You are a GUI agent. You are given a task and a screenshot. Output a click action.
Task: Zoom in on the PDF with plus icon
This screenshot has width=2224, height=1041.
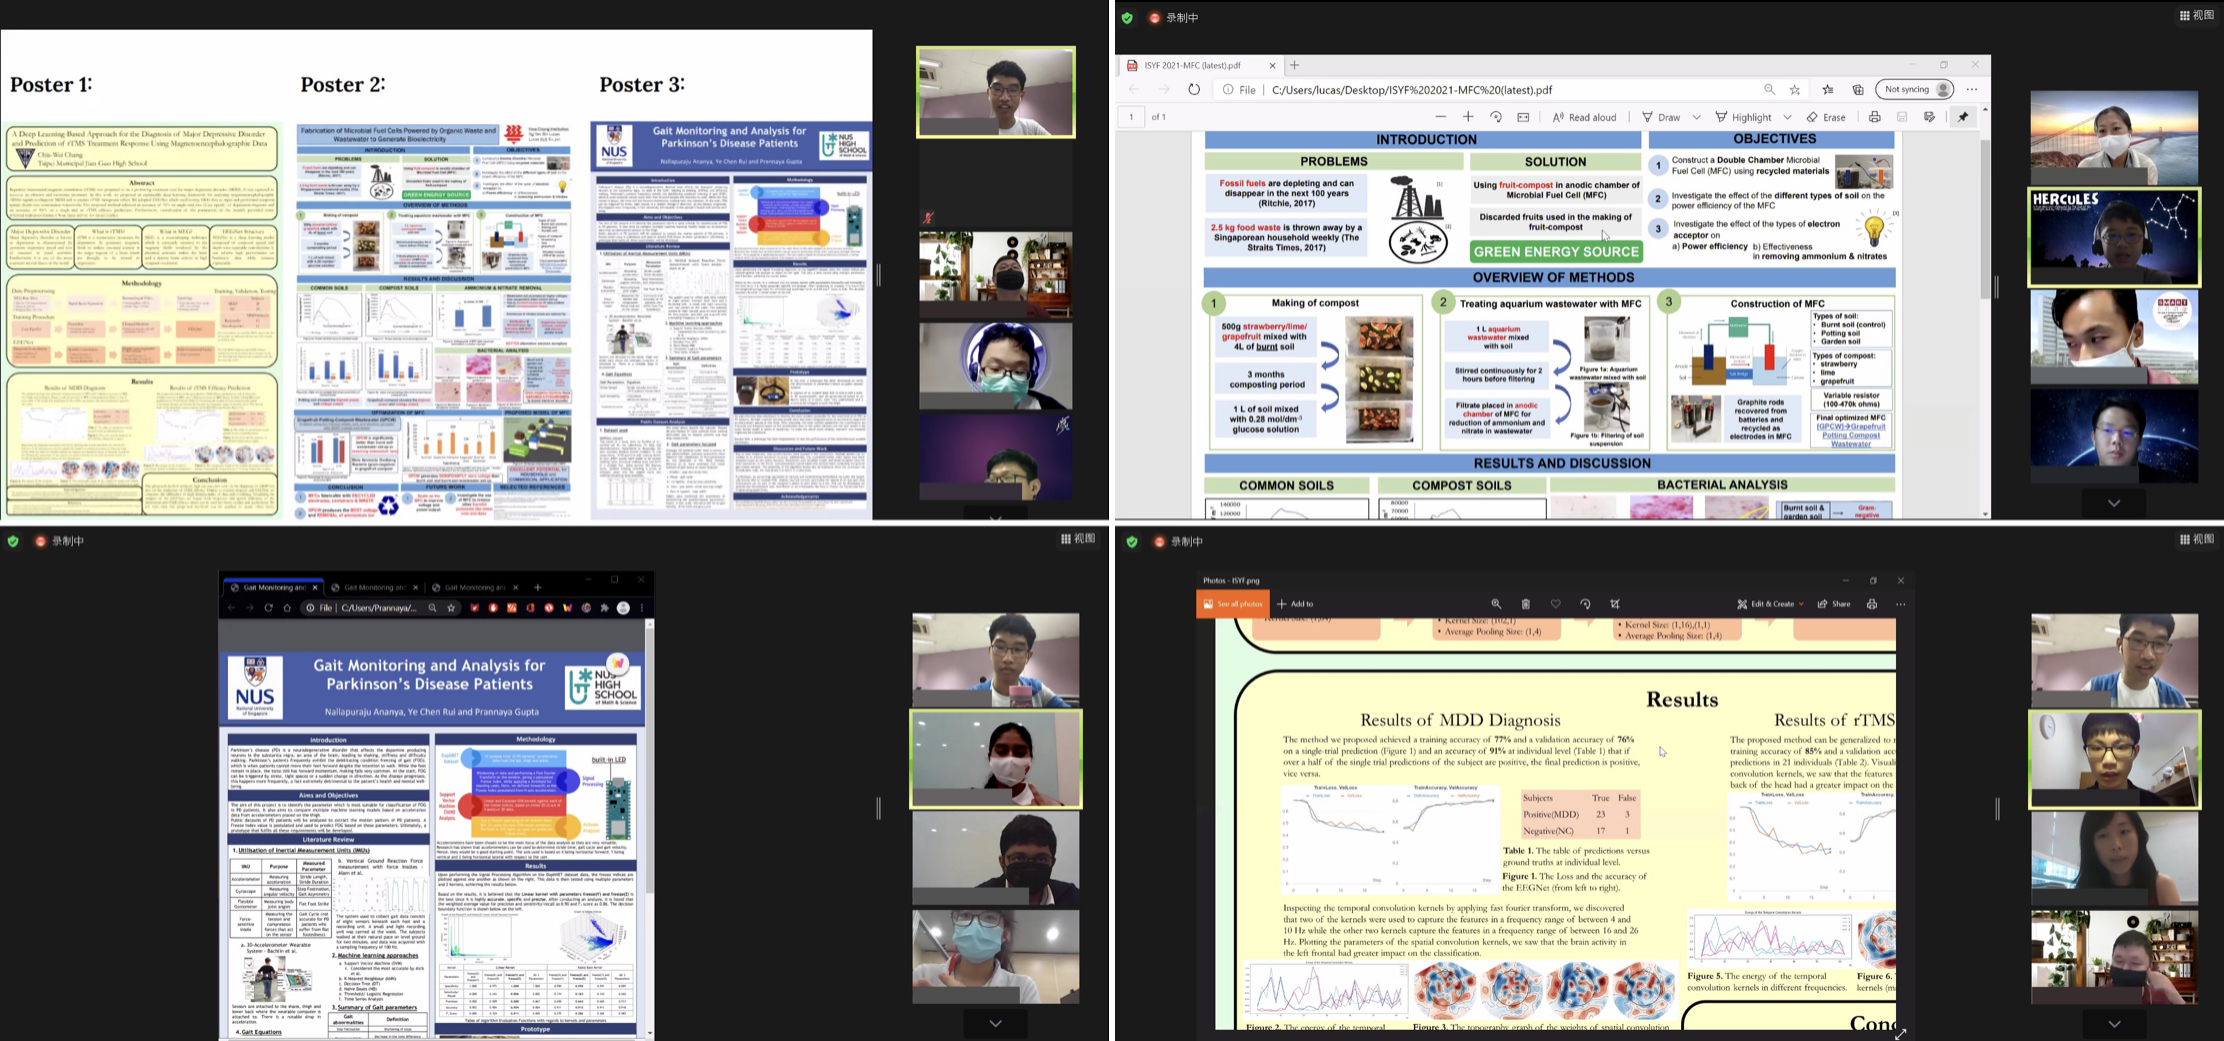click(1468, 117)
